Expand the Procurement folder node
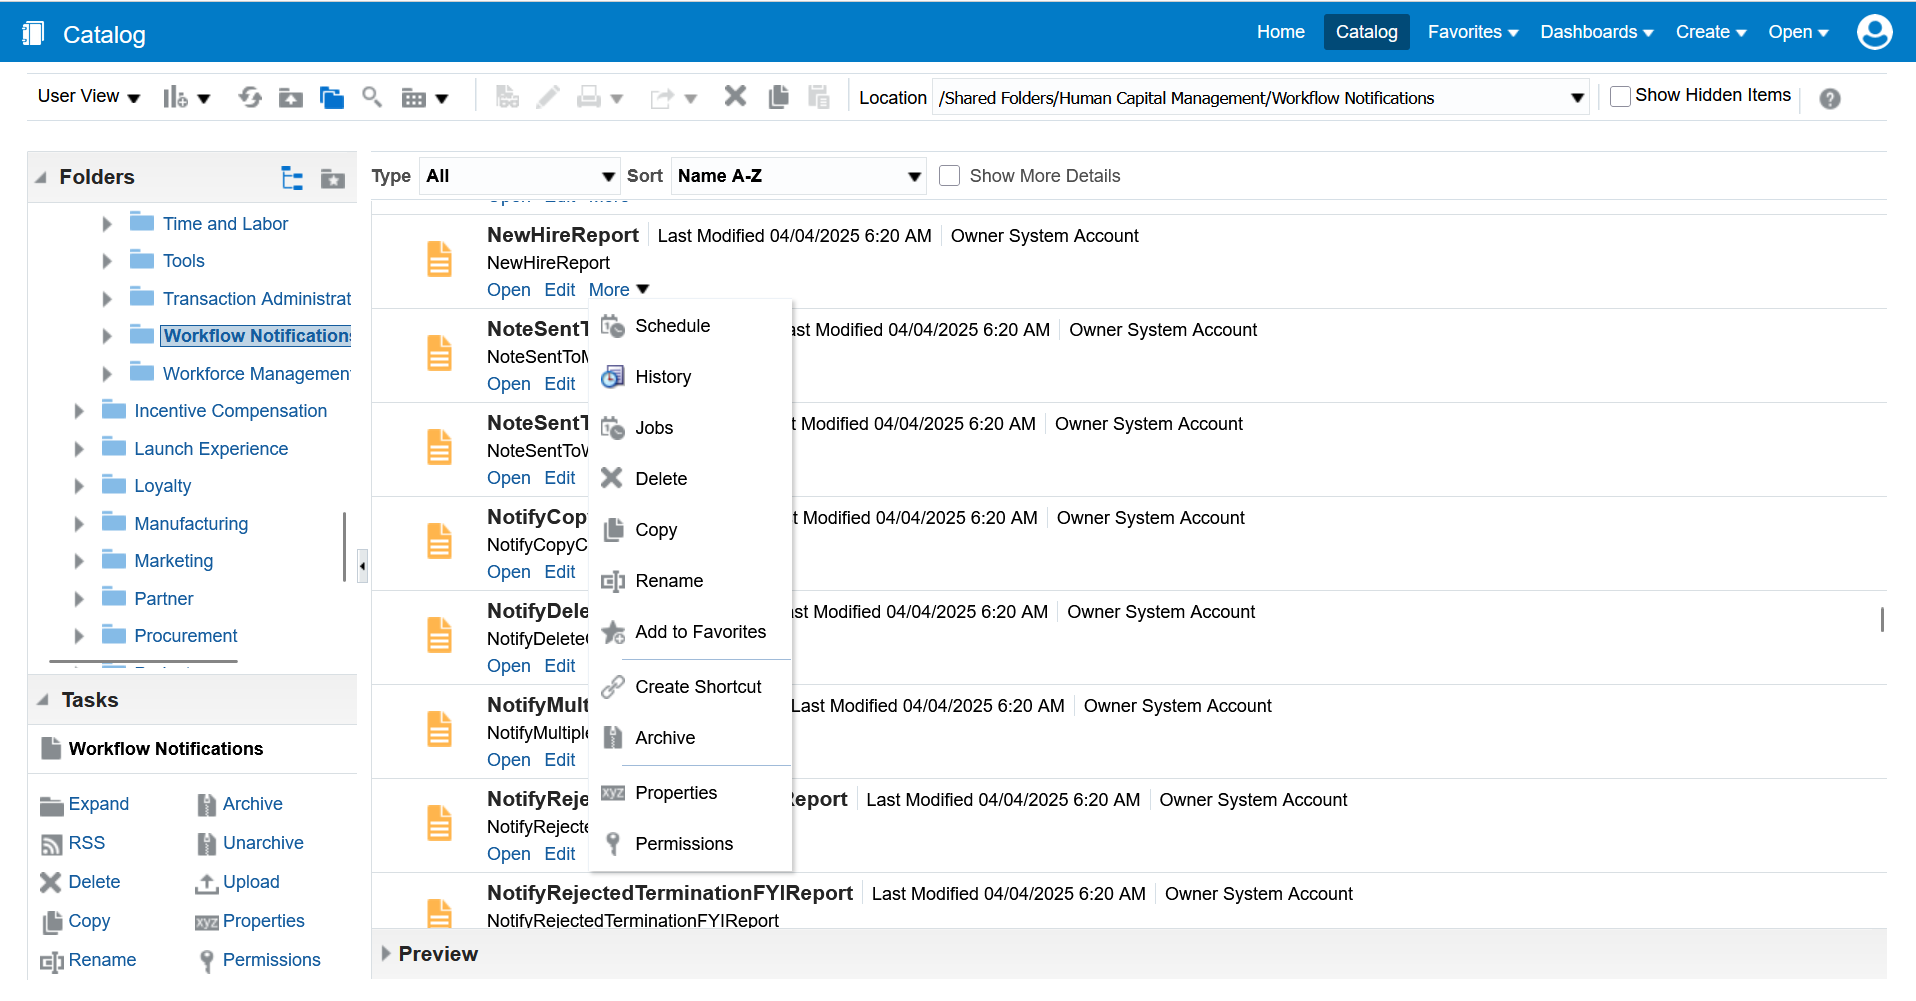Image resolution: width=1916 pixels, height=1001 pixels. pos(79,636)
